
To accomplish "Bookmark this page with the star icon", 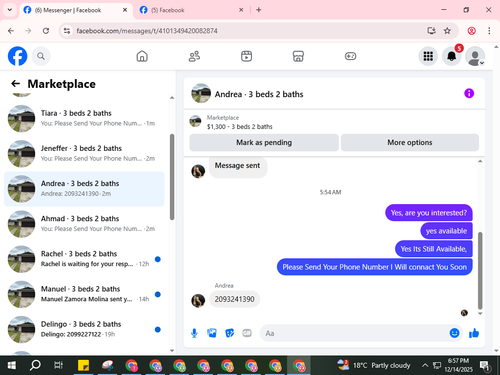I will coord(447,31).
